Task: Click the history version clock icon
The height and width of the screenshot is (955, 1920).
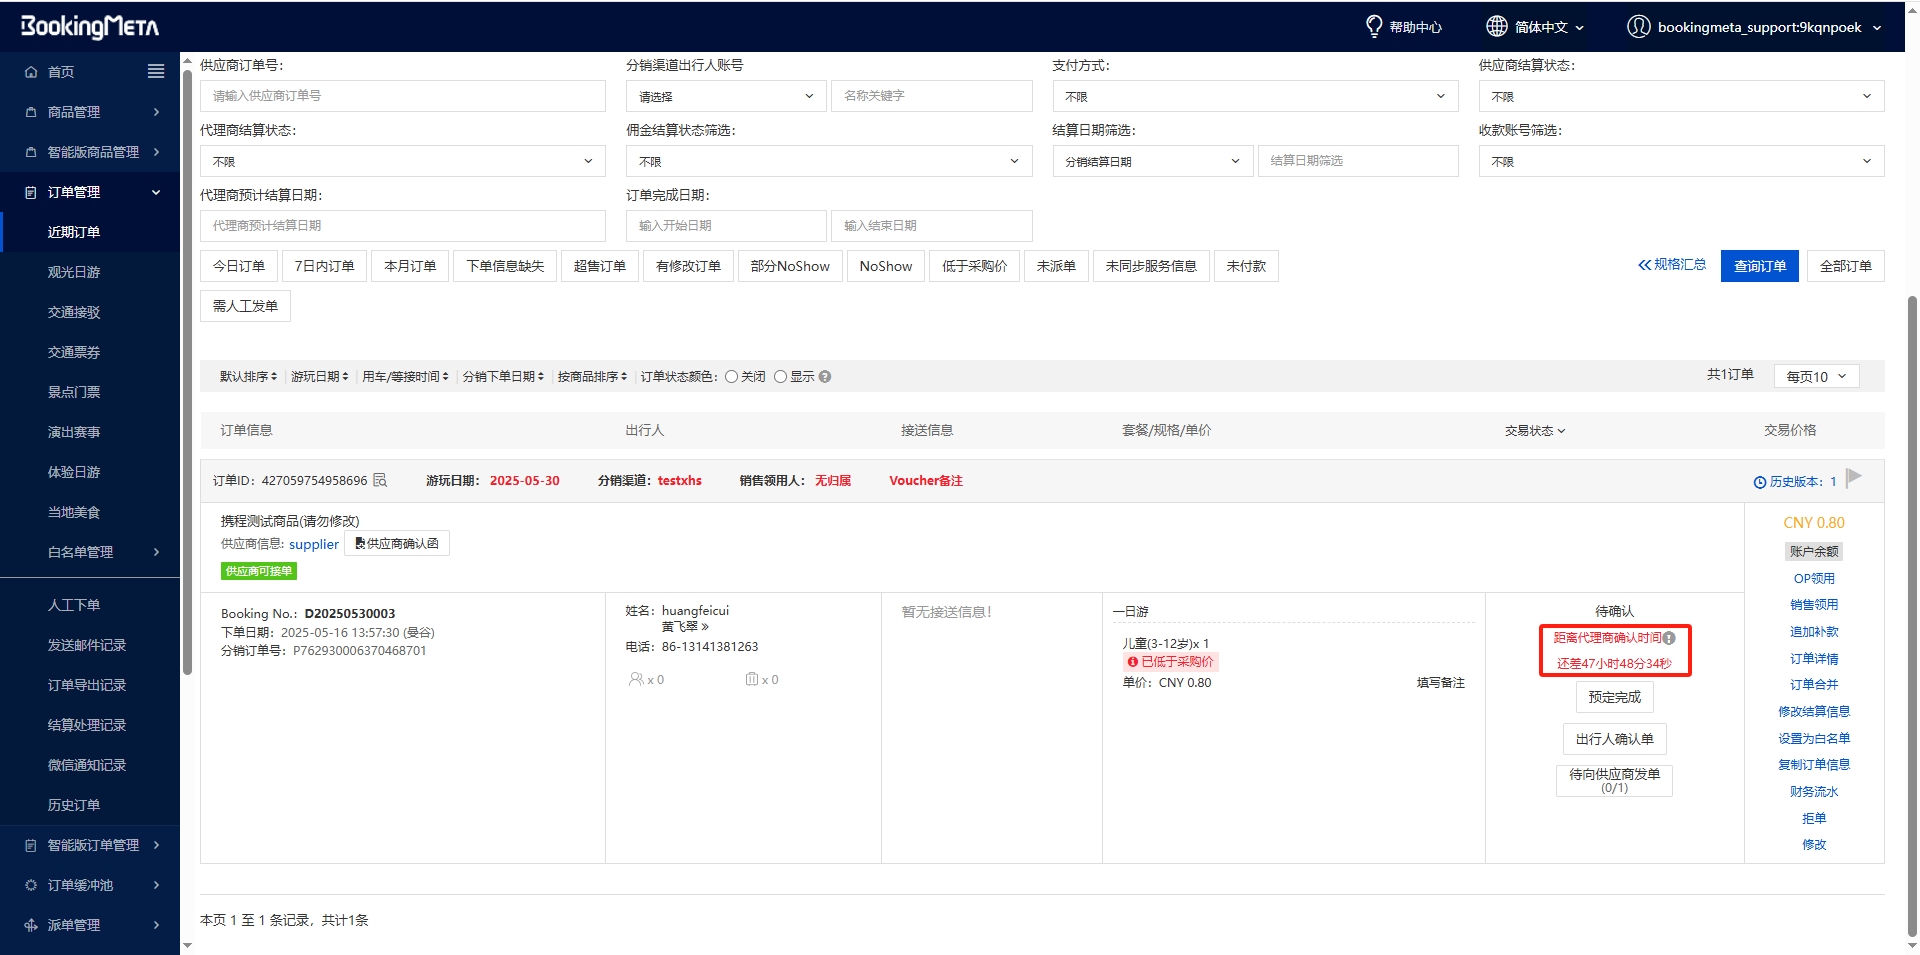Action: point(1759,482)
